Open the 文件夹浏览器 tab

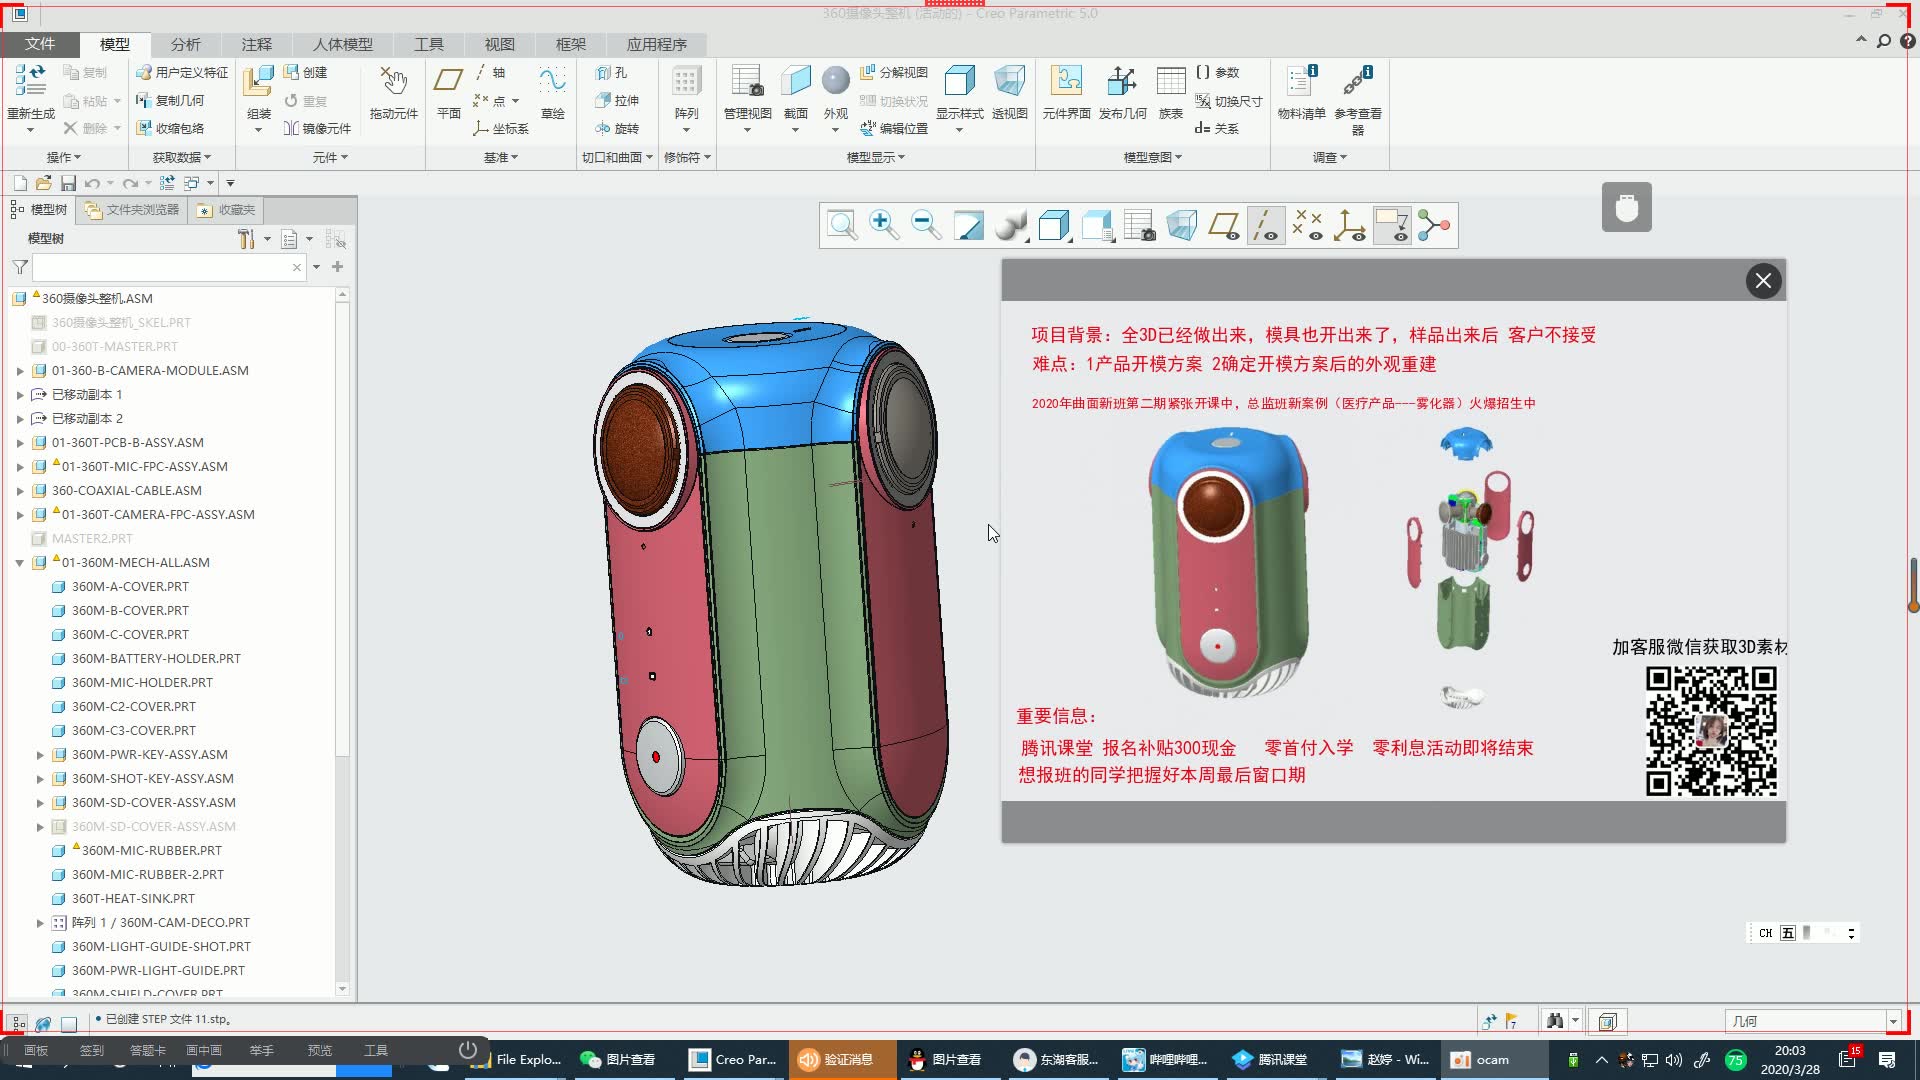(132, 210)
